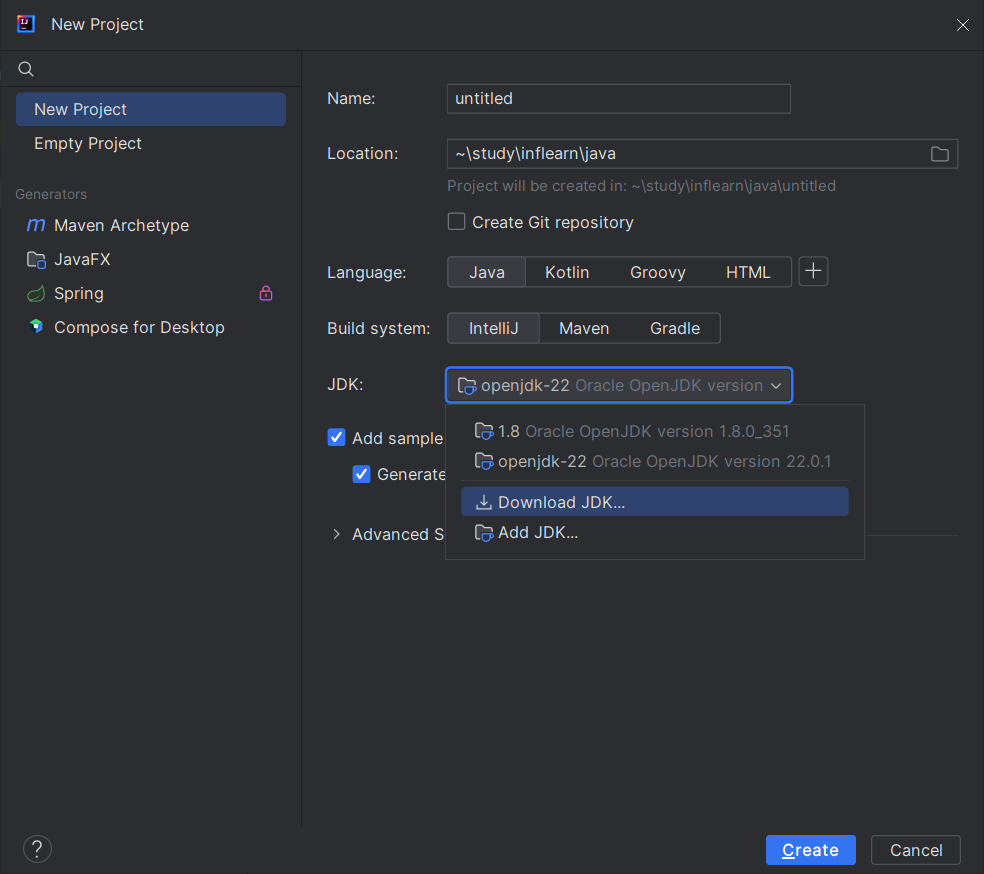Click the project creation path hint text
The image size is (984, 874).
[641, 186]
